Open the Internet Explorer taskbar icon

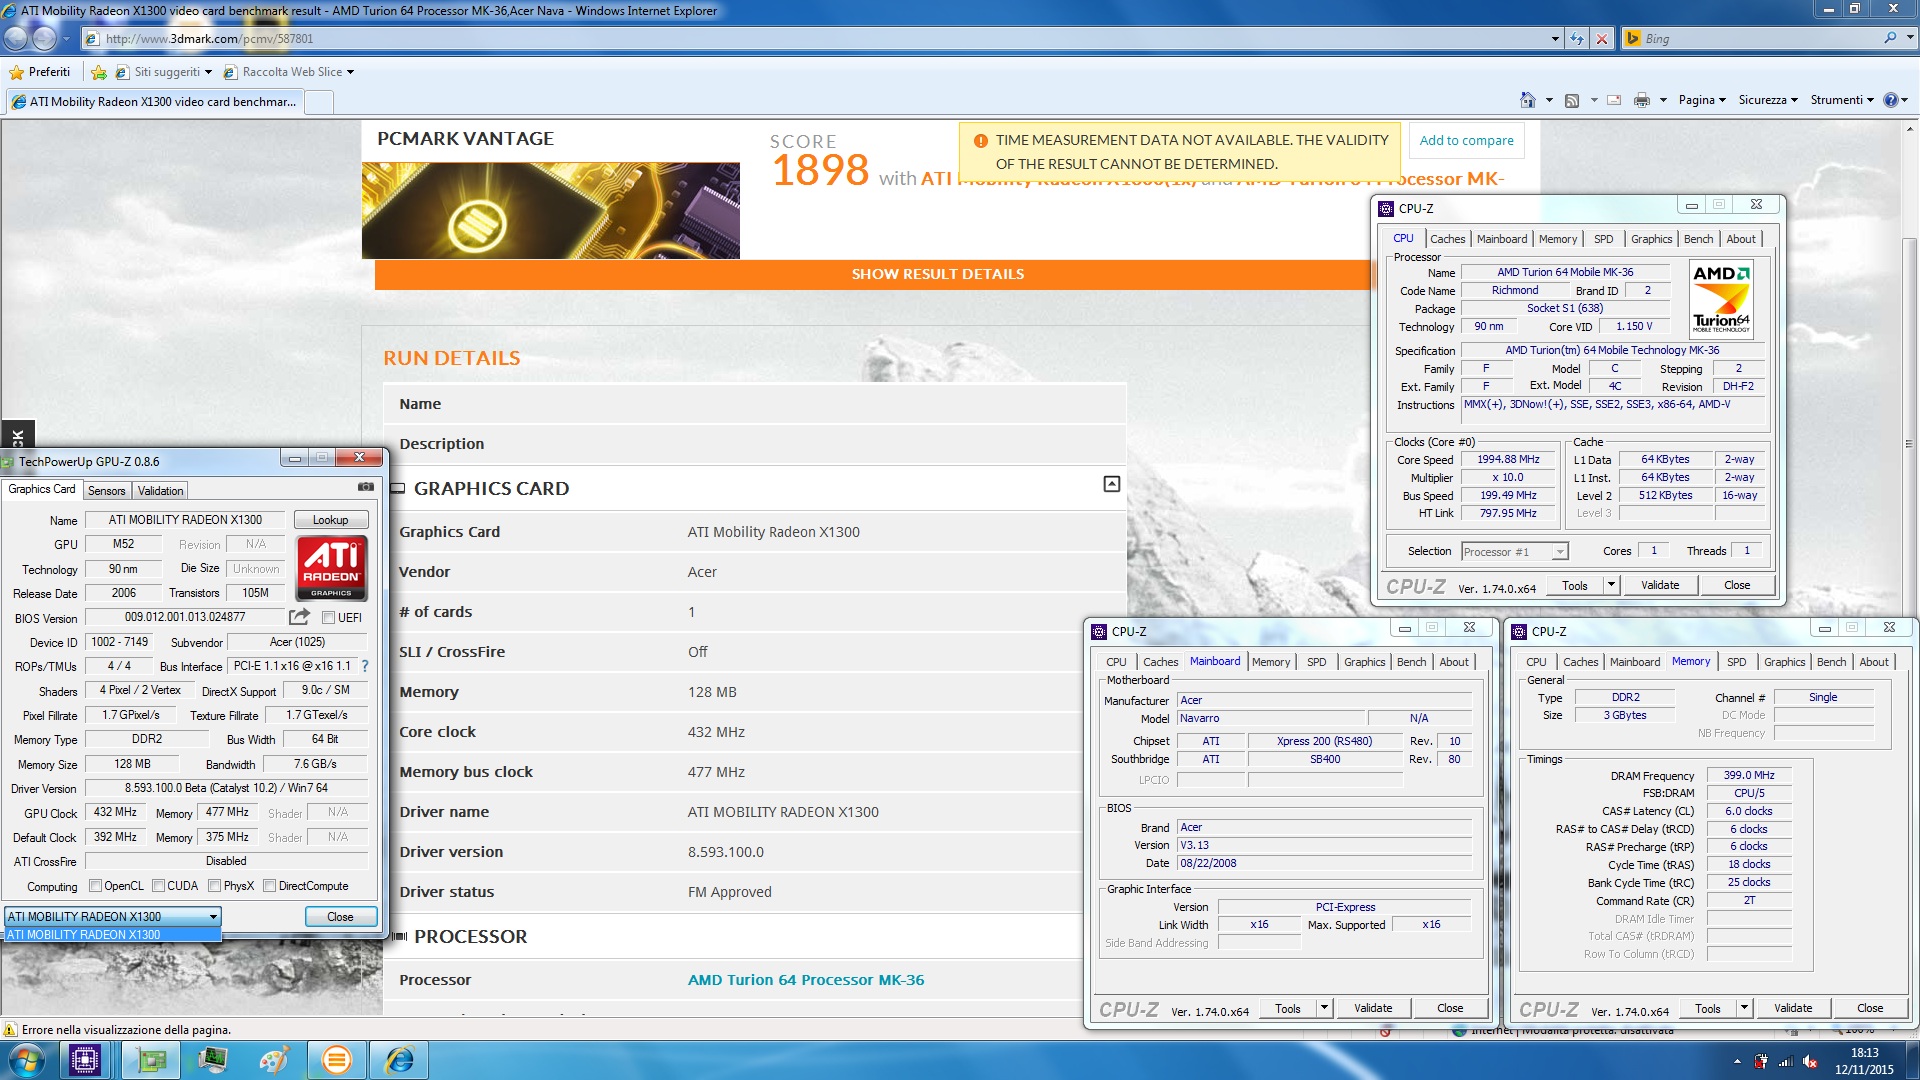tap(399, 1060)
